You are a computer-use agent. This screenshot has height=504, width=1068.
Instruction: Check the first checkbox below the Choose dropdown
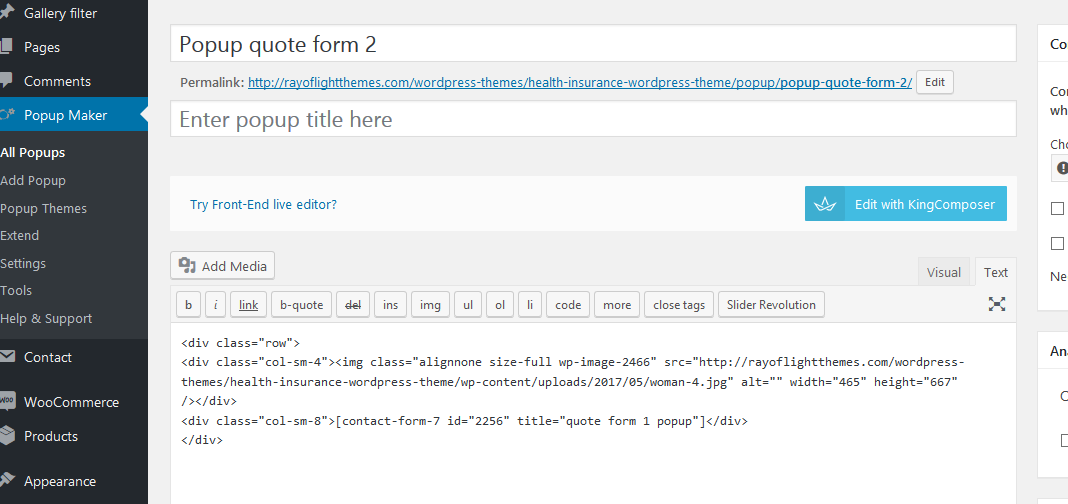1057,209
